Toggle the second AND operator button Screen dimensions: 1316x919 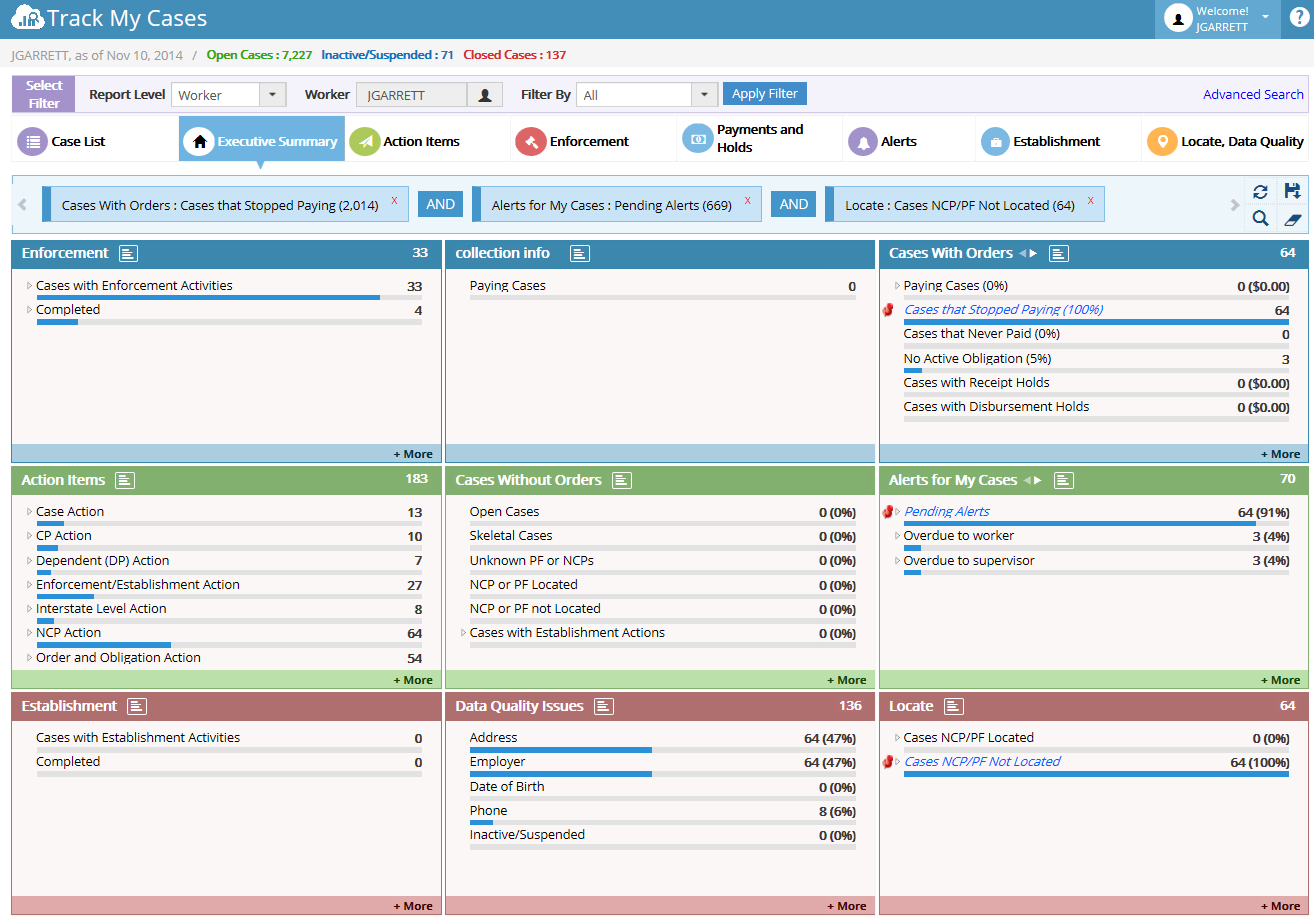pyautogui.click(x=794, y=204)
